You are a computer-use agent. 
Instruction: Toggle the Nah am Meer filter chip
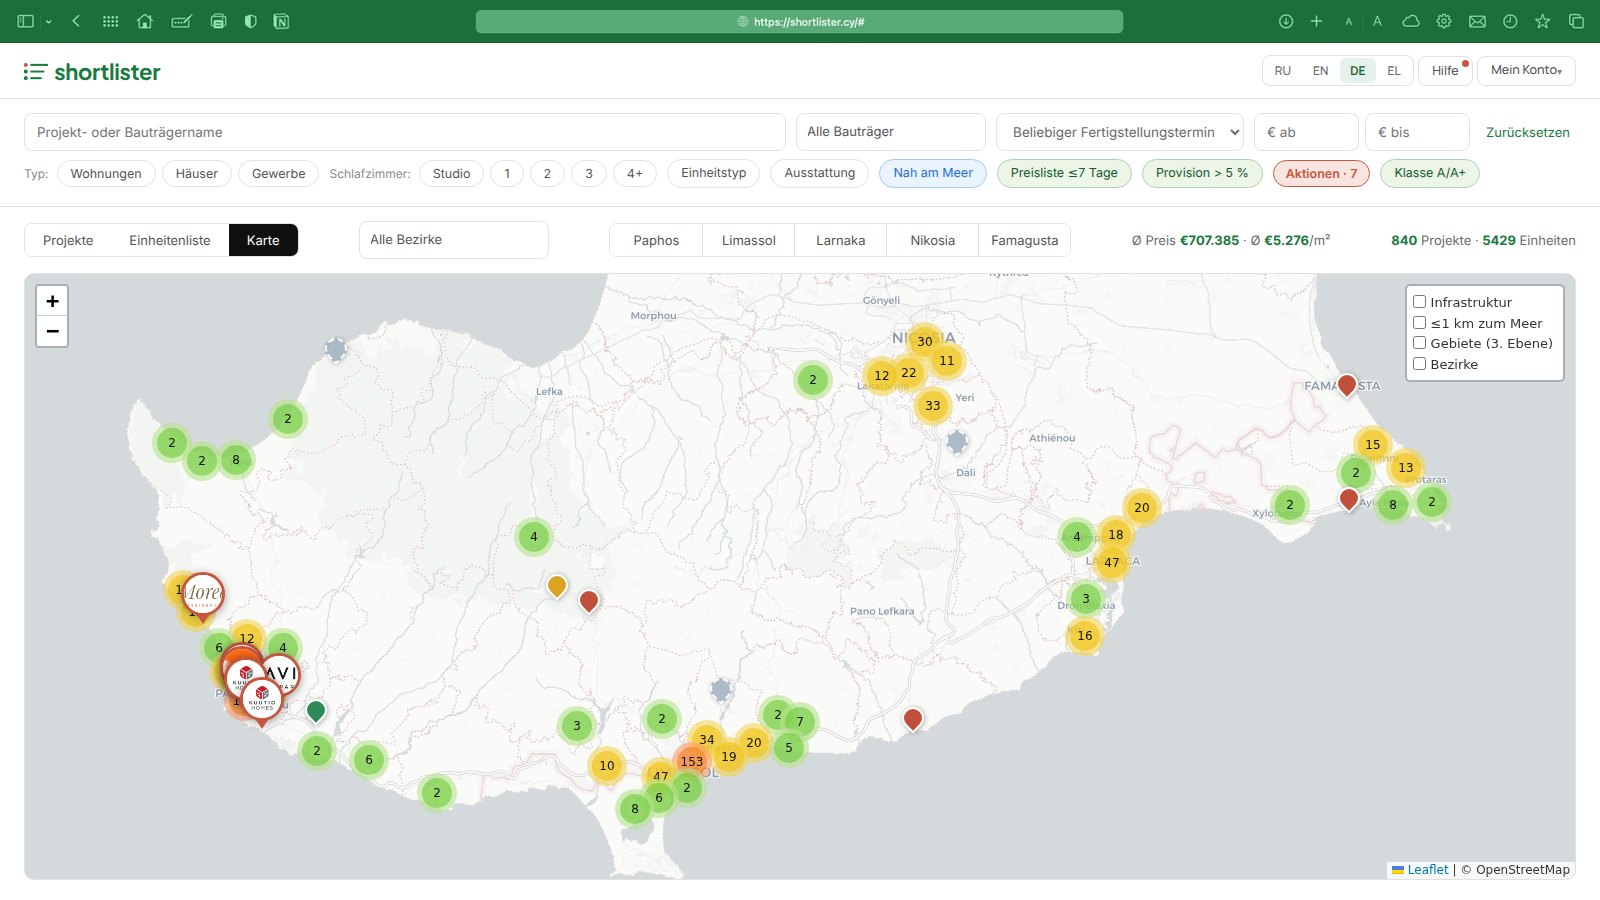click(x=933, y=173)
